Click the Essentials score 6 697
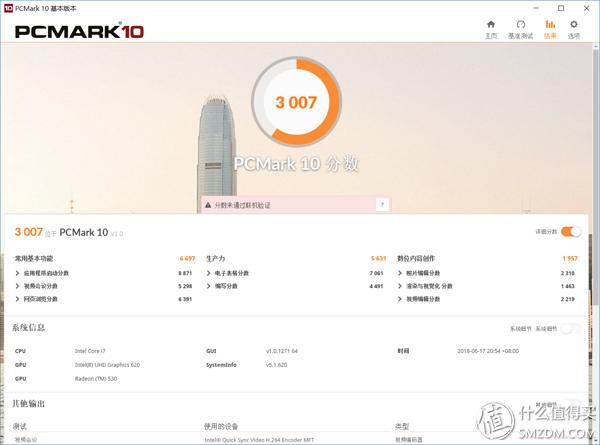 [188, 259]
